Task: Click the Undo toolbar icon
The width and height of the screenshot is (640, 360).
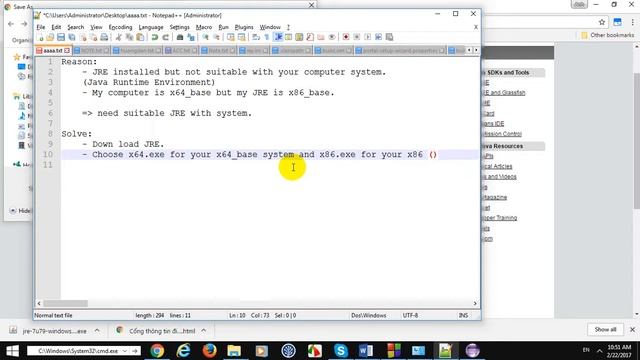Action: click(155, 38)
